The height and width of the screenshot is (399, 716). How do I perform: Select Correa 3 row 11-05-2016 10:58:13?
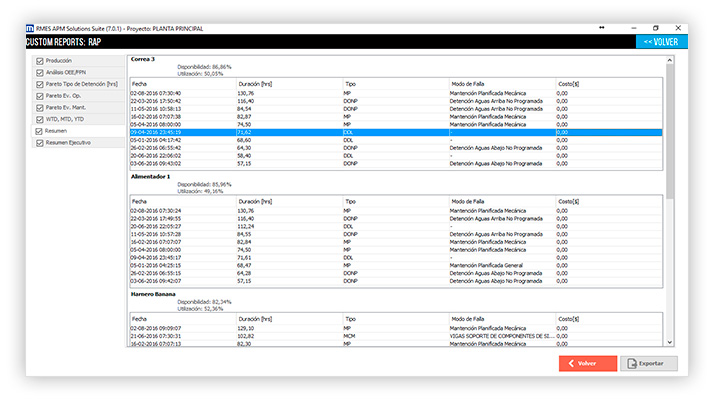tap(396, 109)
